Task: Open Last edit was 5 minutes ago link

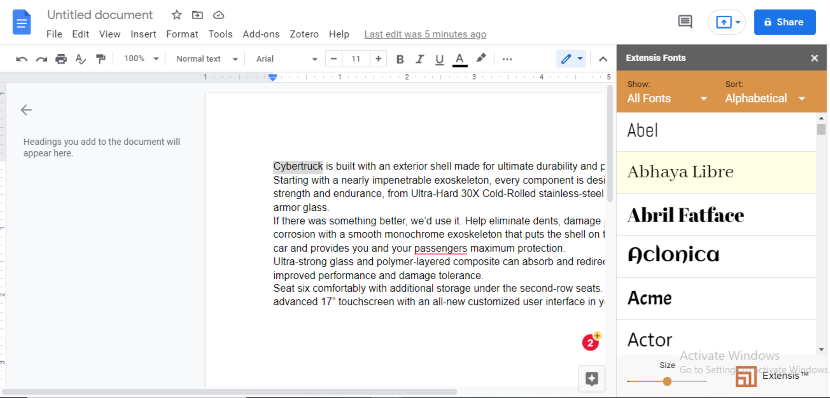Action: (x=425, y=34)
